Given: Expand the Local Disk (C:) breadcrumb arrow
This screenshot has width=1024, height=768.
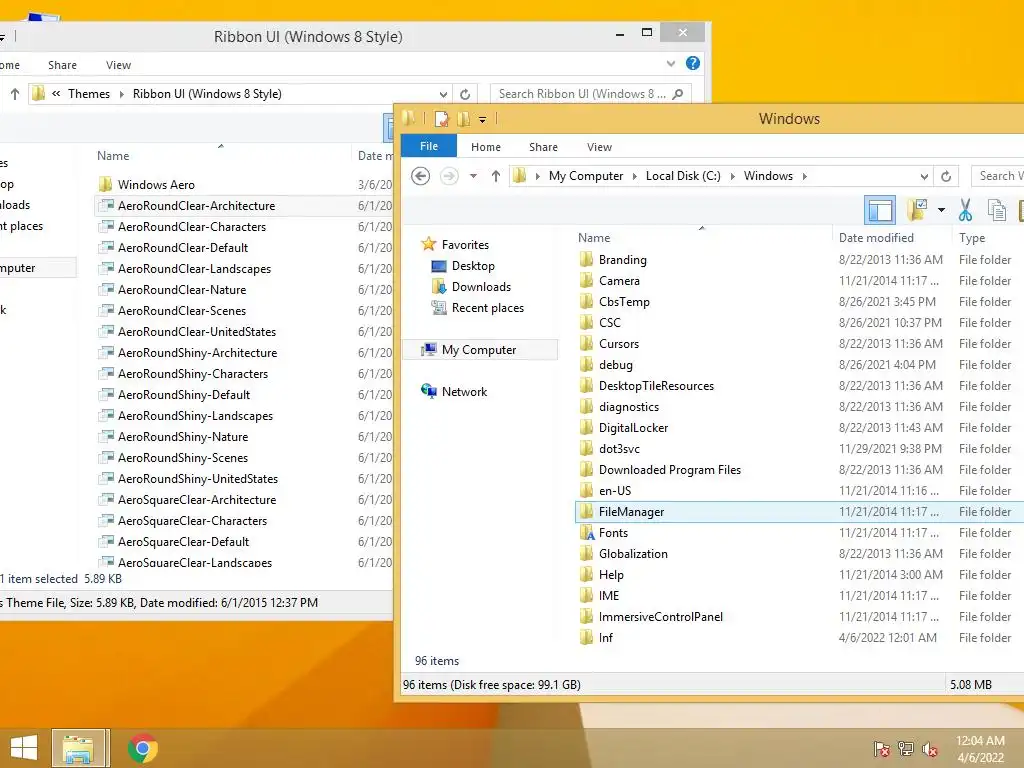Looking at the screenshot, I should [x=732, y=176].
